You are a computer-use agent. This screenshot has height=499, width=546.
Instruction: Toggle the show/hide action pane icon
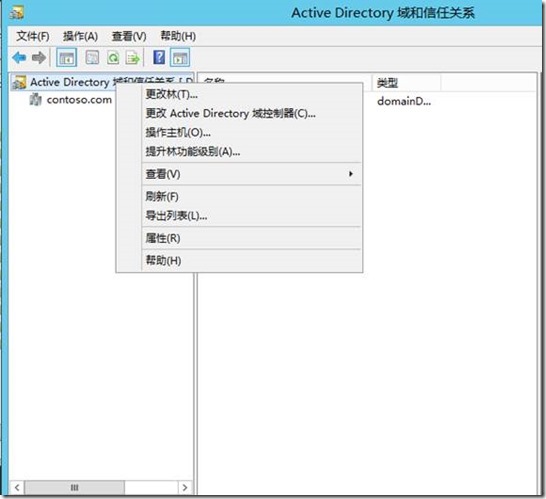180,57
